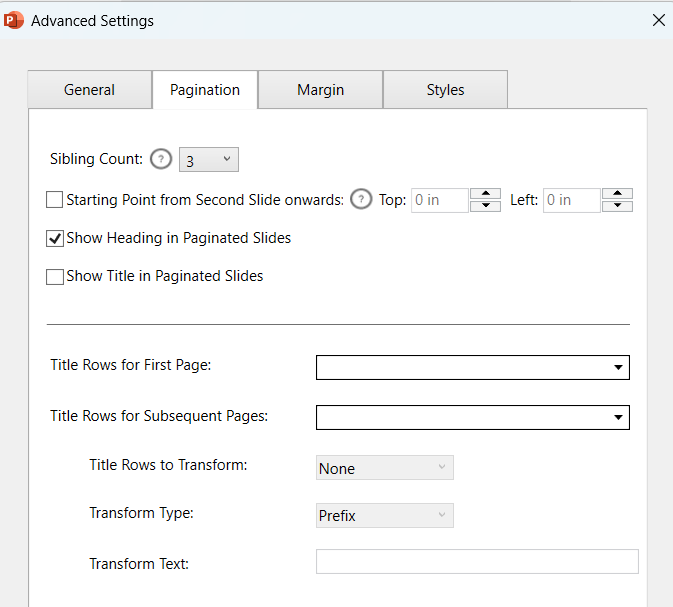Switch to the Margin tab
The width and height of the screenshot is (673, 607).
pyautogui.click(x=320, y=90)
